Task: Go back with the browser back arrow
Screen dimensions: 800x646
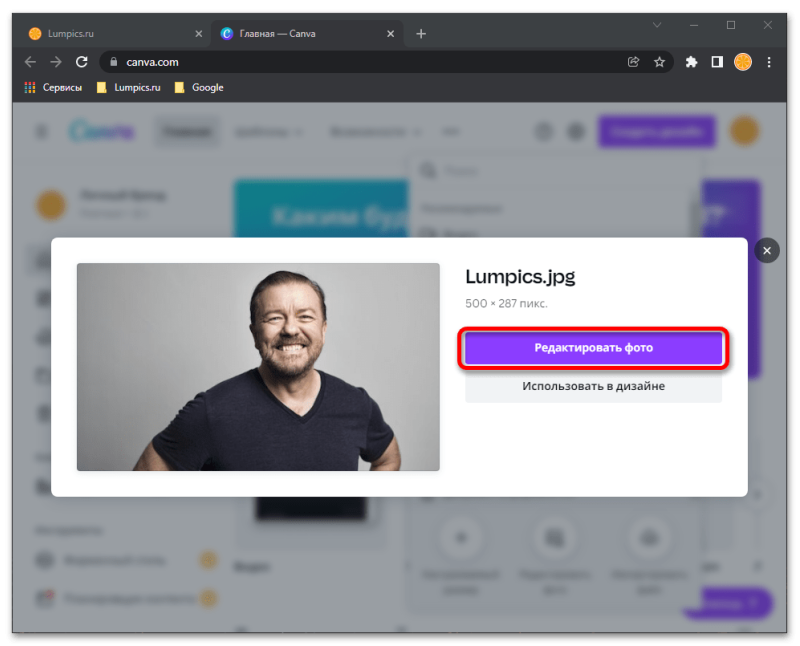Action: tap(30, 62)
